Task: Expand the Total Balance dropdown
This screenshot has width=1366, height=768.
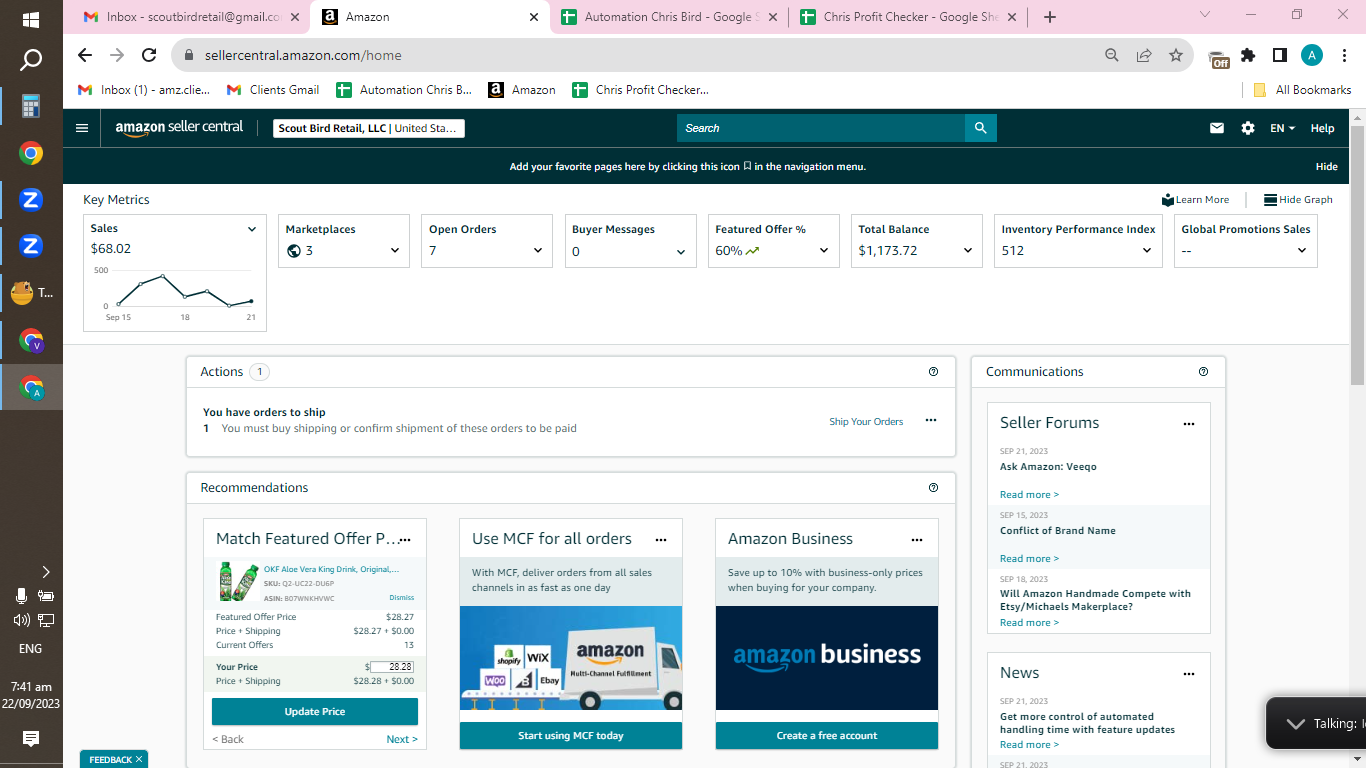Action: point(968,251)
